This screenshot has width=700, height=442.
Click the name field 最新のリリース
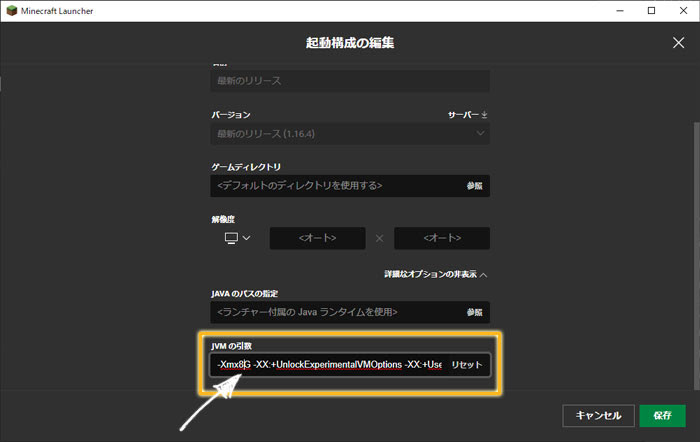(x=350, y=81)
